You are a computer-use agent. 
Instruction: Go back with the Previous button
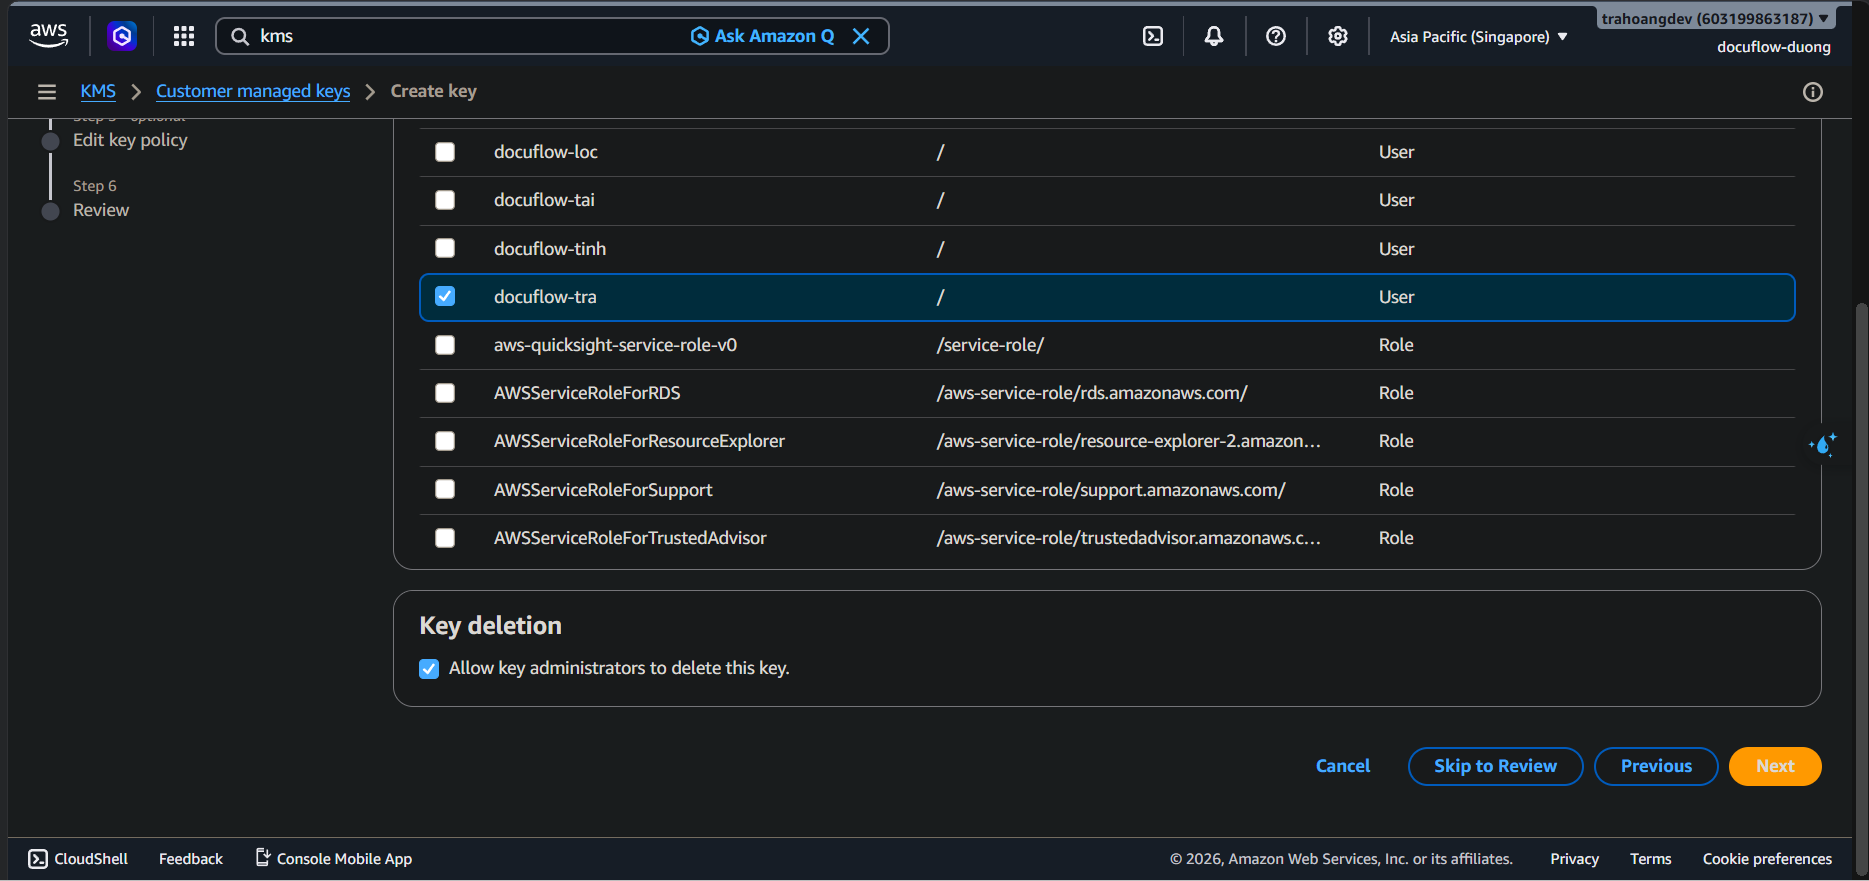(1656, 766)
